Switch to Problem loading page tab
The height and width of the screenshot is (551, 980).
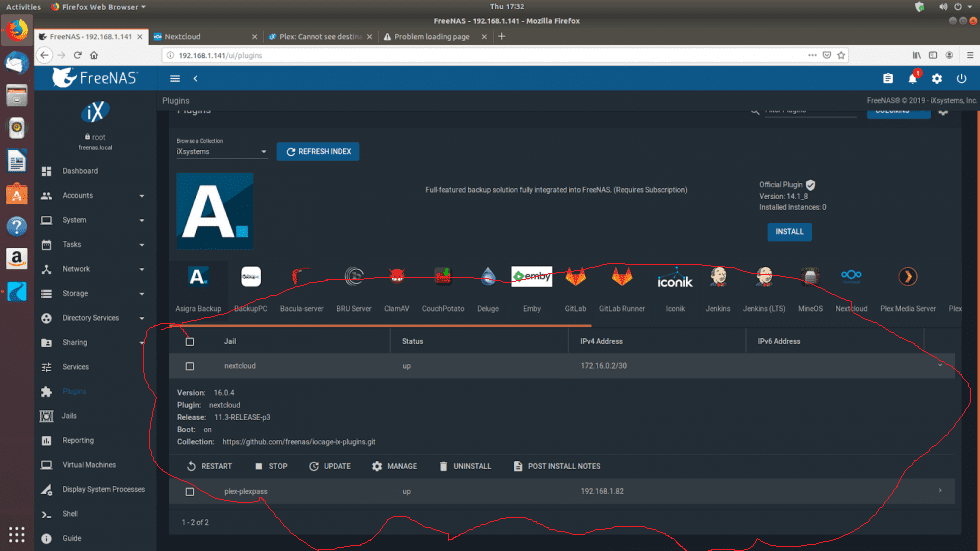435,36
